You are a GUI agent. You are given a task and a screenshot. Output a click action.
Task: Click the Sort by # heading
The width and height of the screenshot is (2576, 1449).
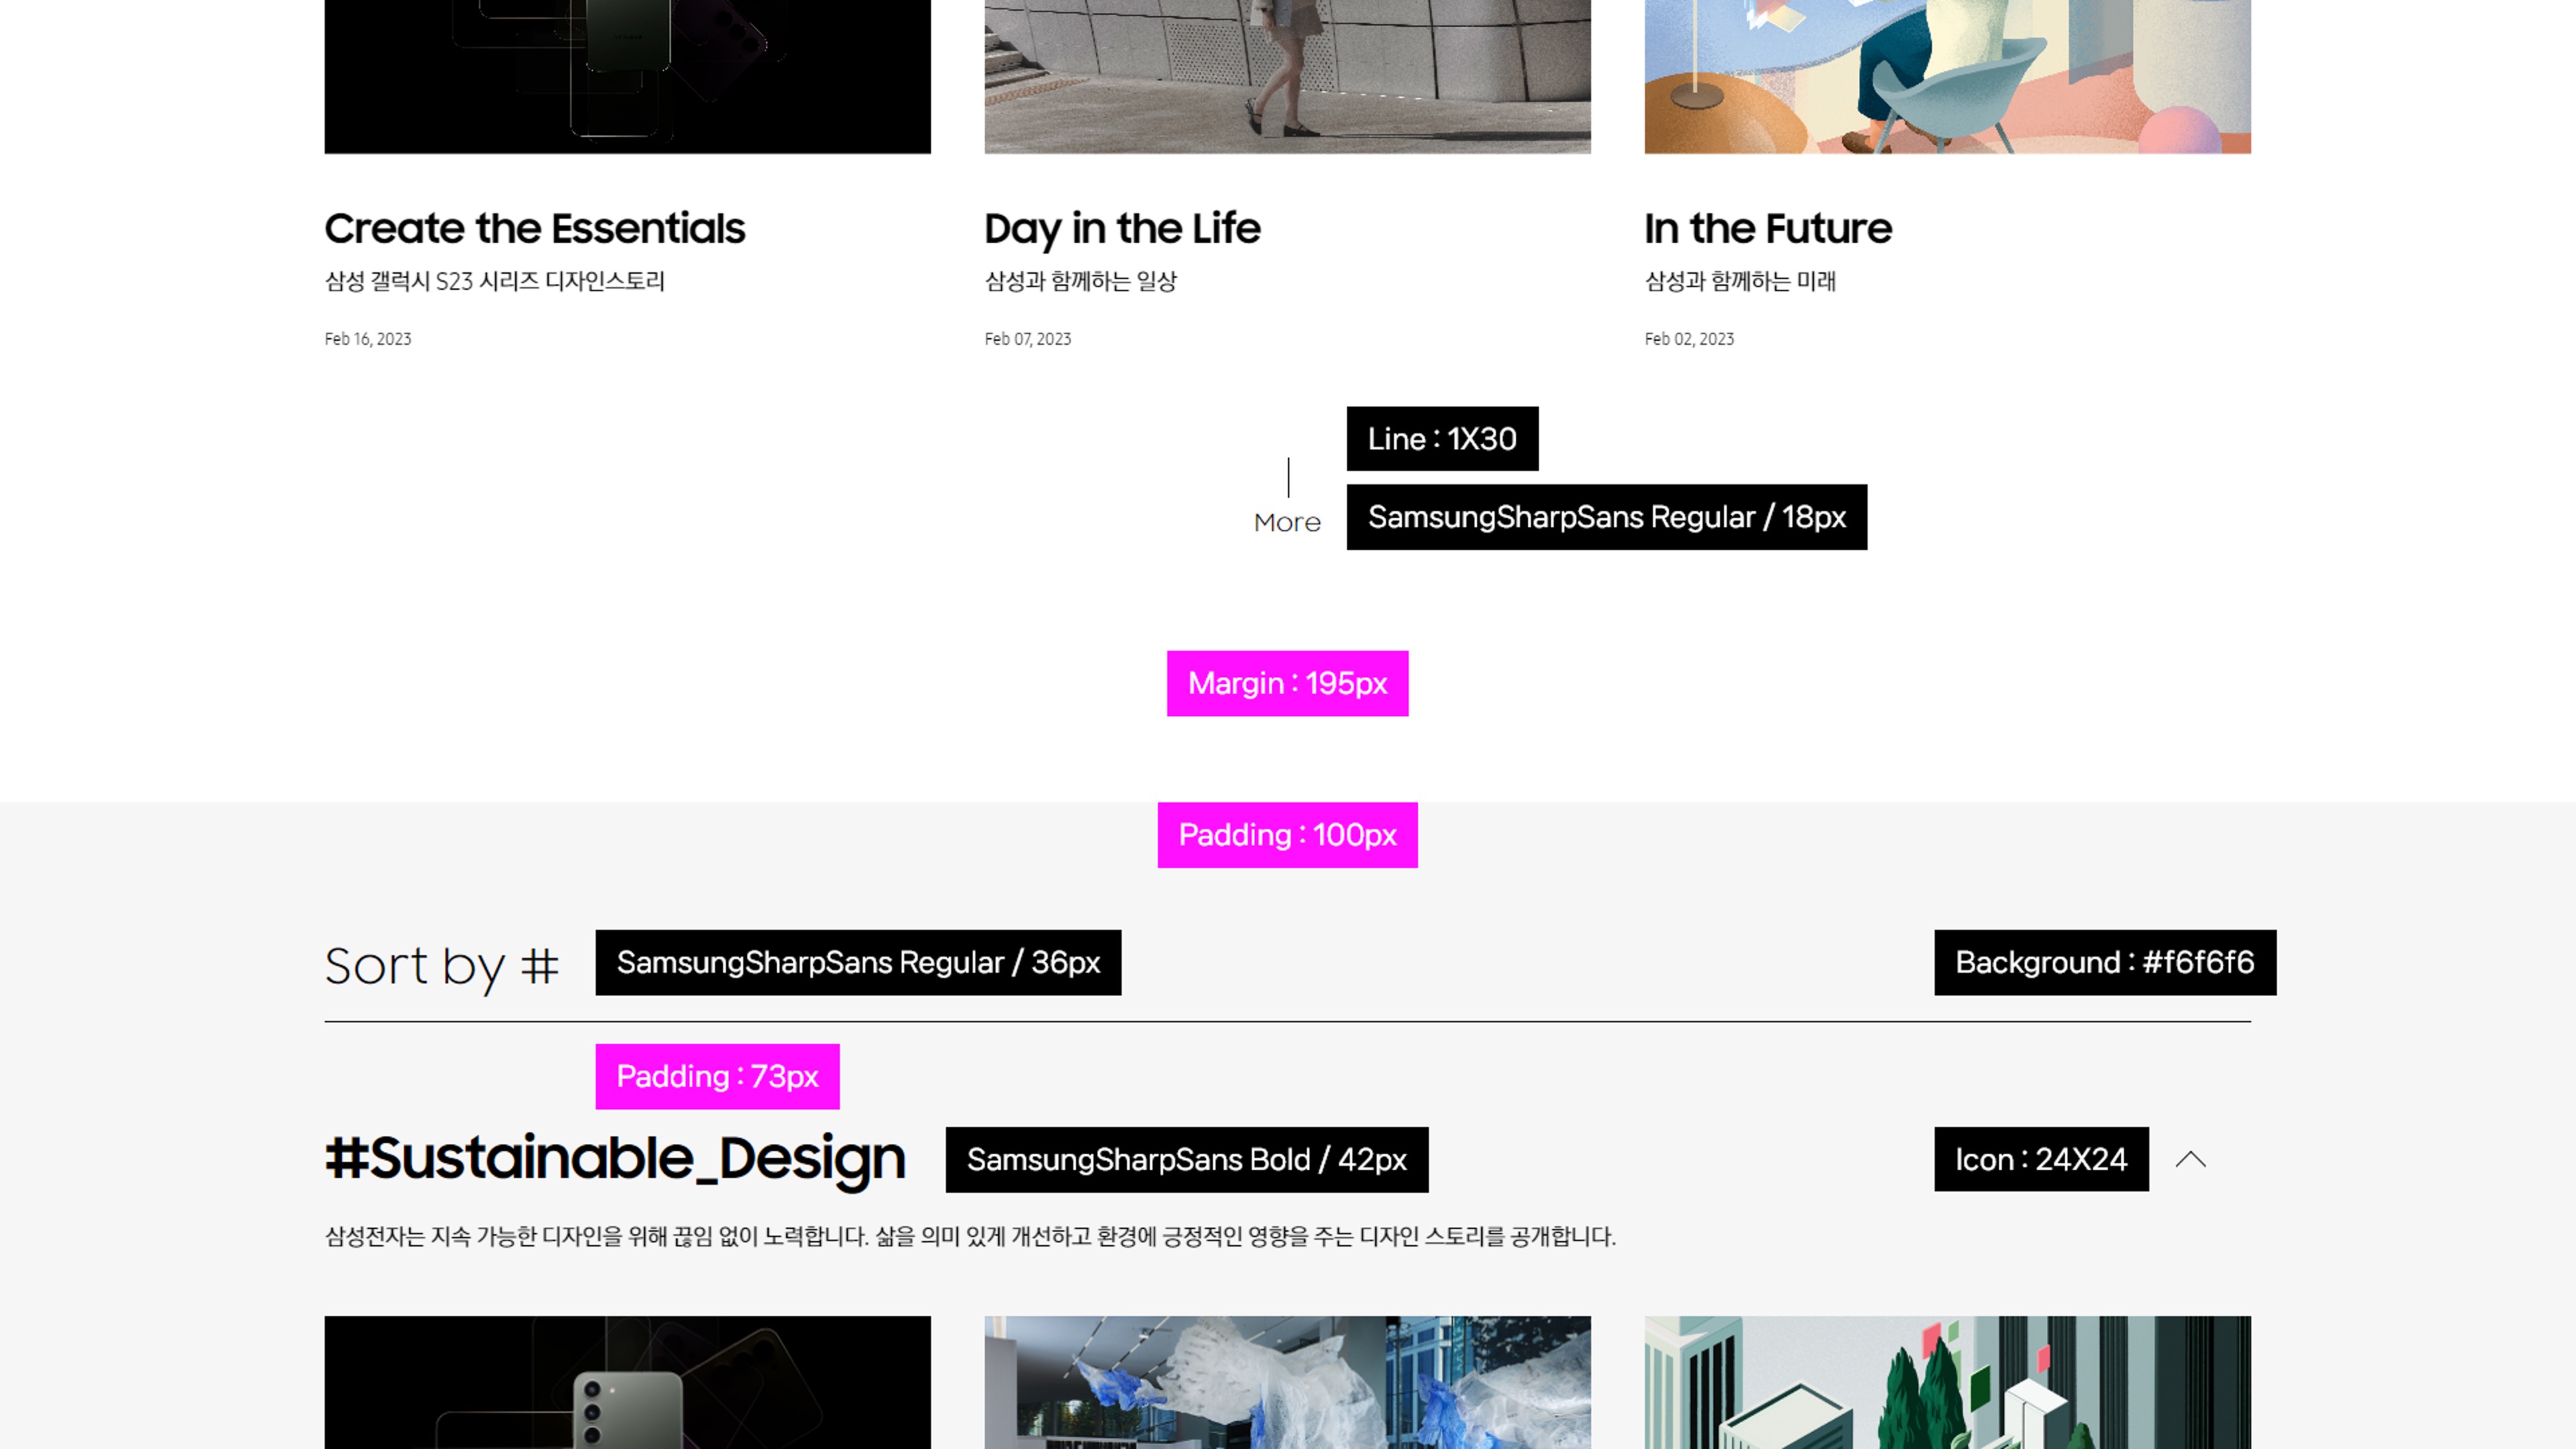click(x=441, y=966)
